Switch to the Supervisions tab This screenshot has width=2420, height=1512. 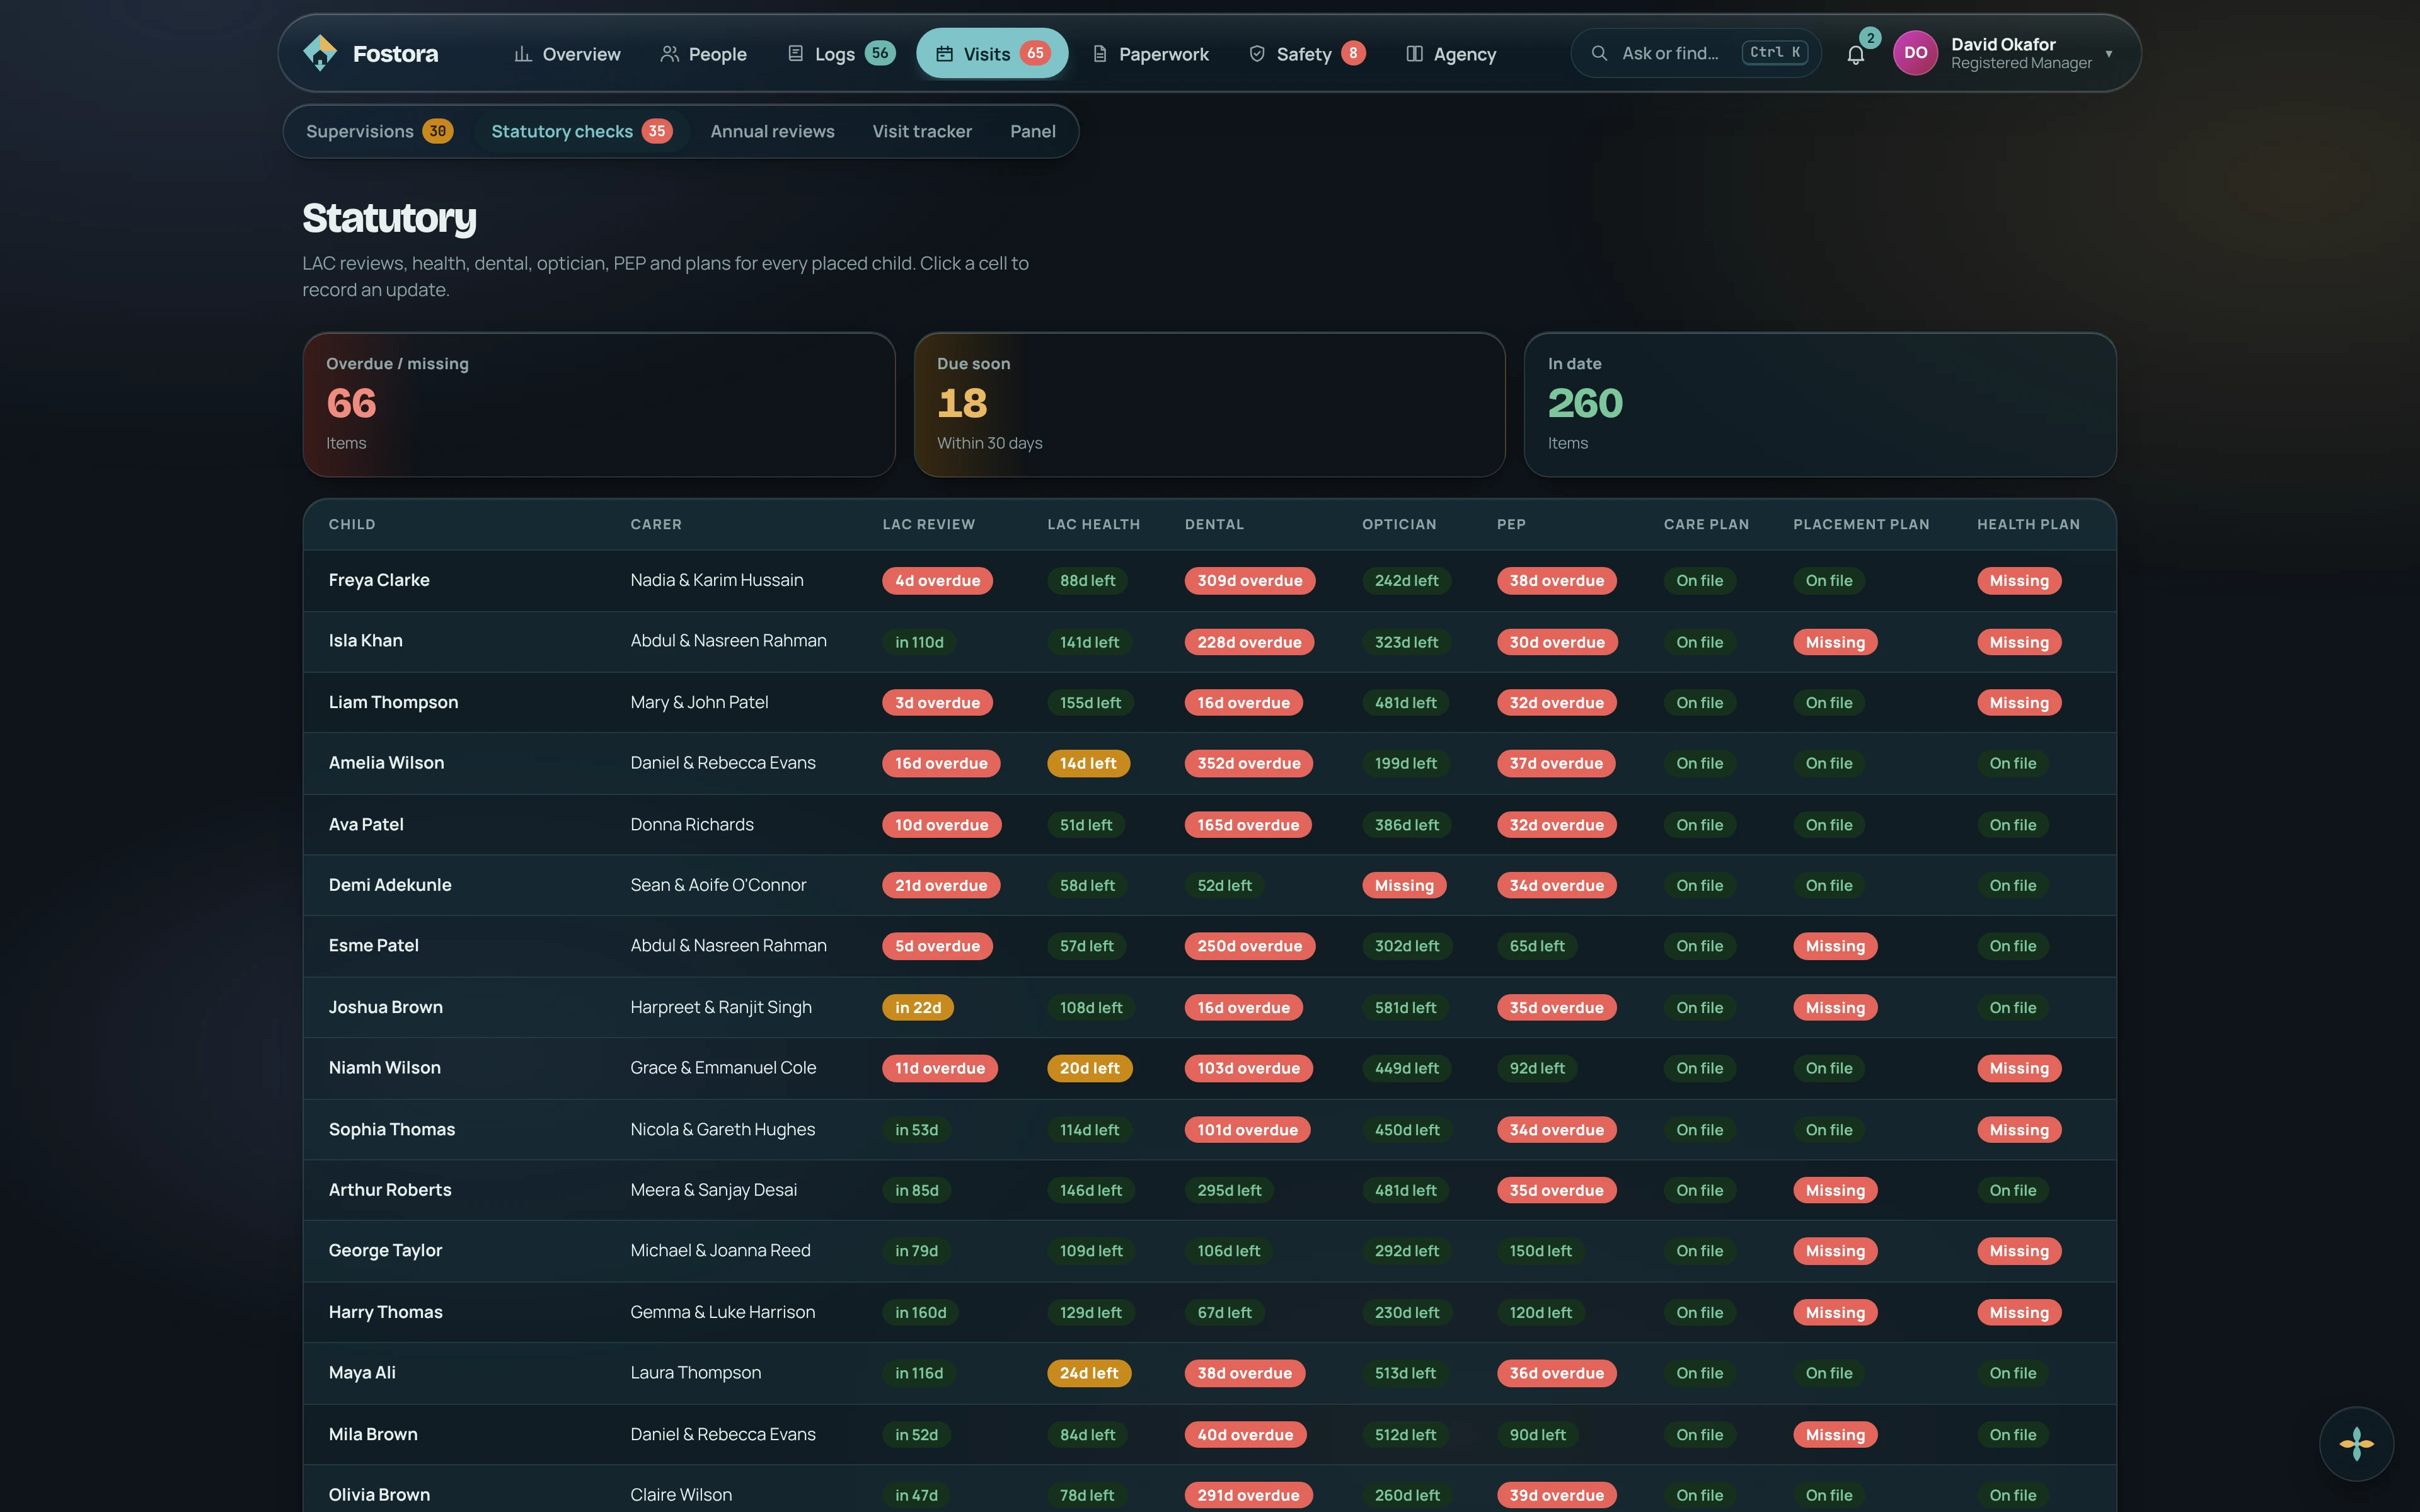[x=379, y=131]
